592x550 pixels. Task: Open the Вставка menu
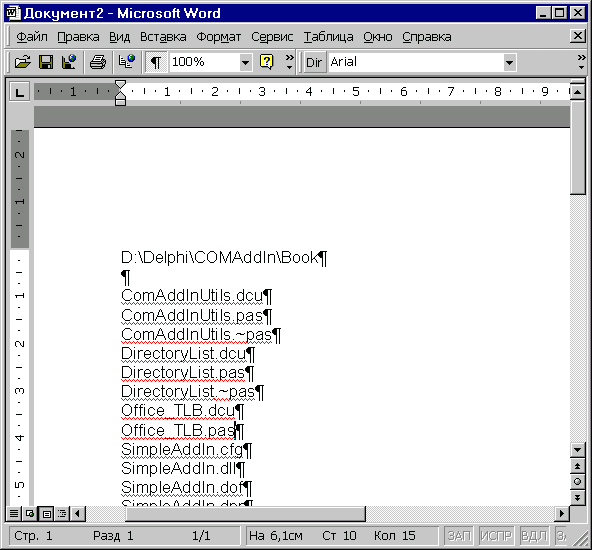[x=163, y=37]
